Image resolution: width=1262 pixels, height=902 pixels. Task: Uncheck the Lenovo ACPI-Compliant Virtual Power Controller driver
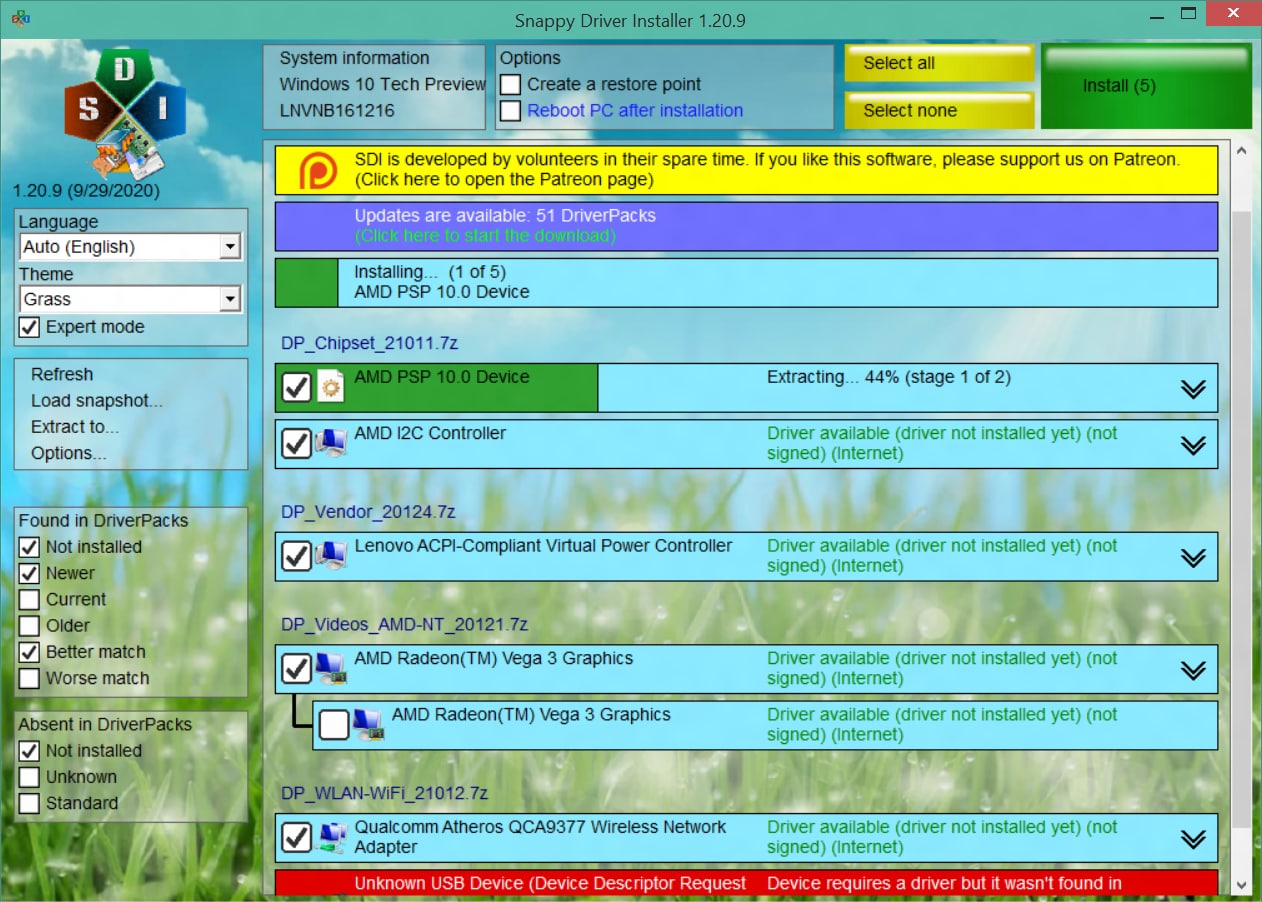(x=297, y=556)
